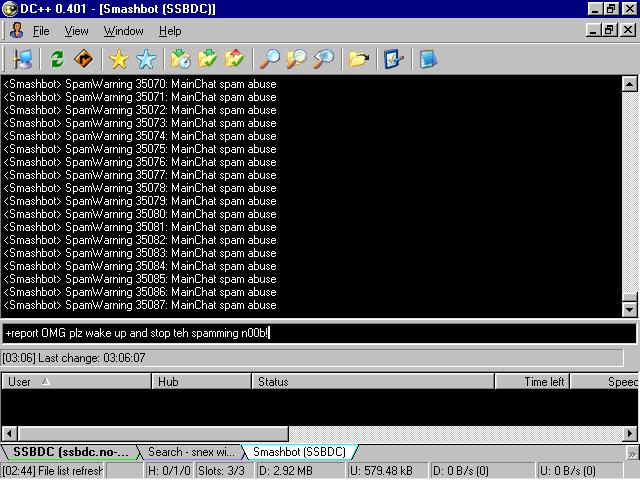640x480 pixels.
Task: Open Finished Uploads red arrow folder icon
Action: point(234,60)
